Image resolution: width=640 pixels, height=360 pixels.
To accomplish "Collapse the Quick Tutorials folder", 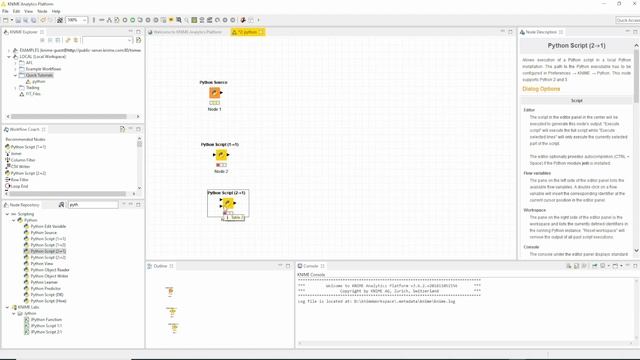I will pos(16,75).
